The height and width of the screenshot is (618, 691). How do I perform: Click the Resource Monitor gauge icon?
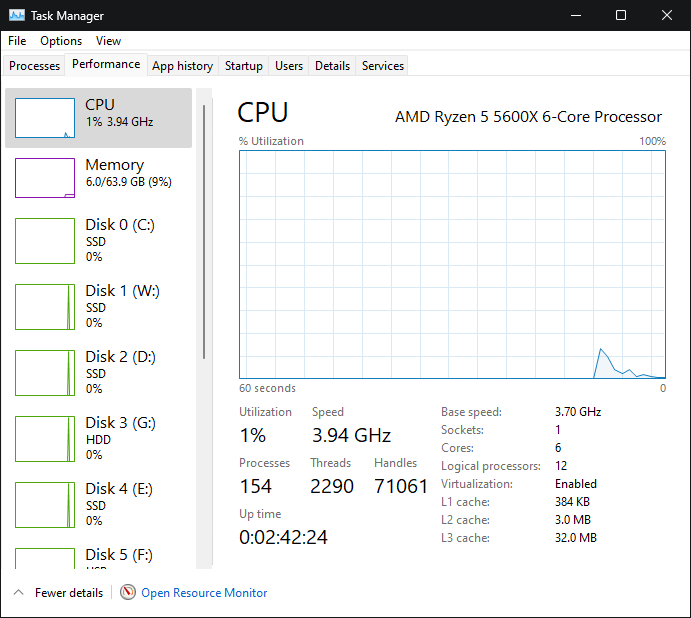[128, 592]
